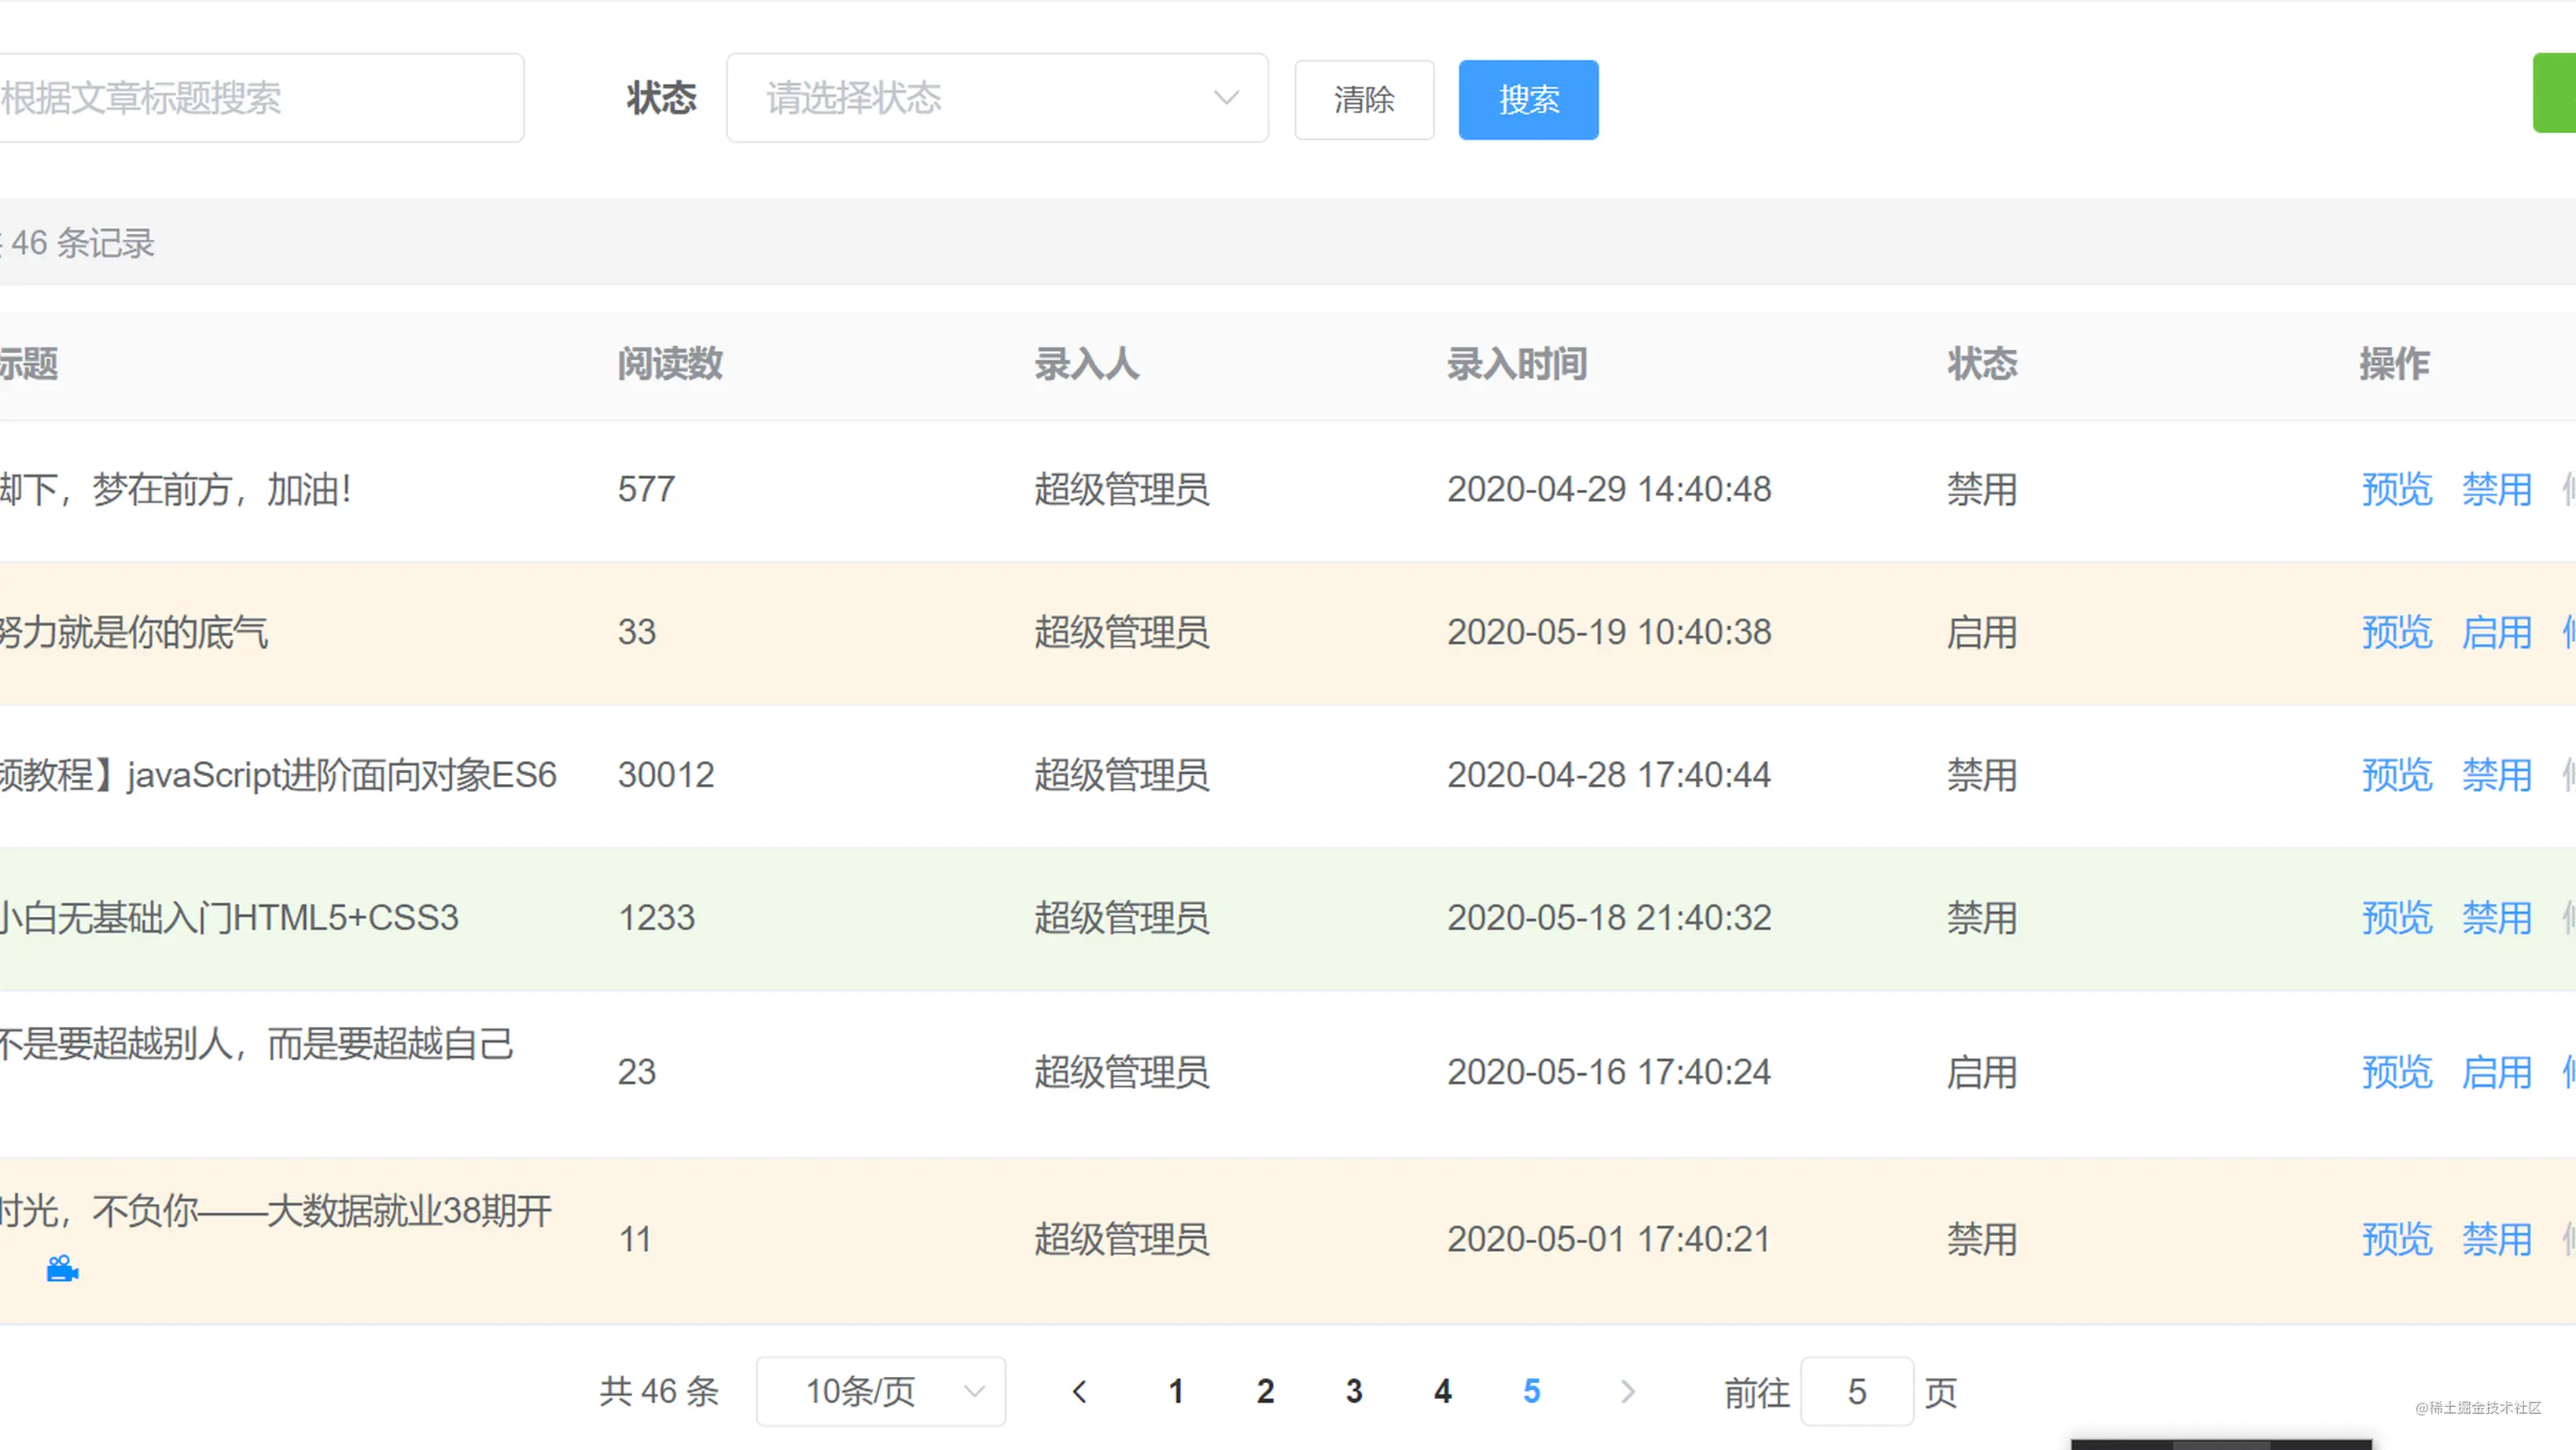Jump to page 3 in pagination

pyautogui.click(x=1353, y=1391)
